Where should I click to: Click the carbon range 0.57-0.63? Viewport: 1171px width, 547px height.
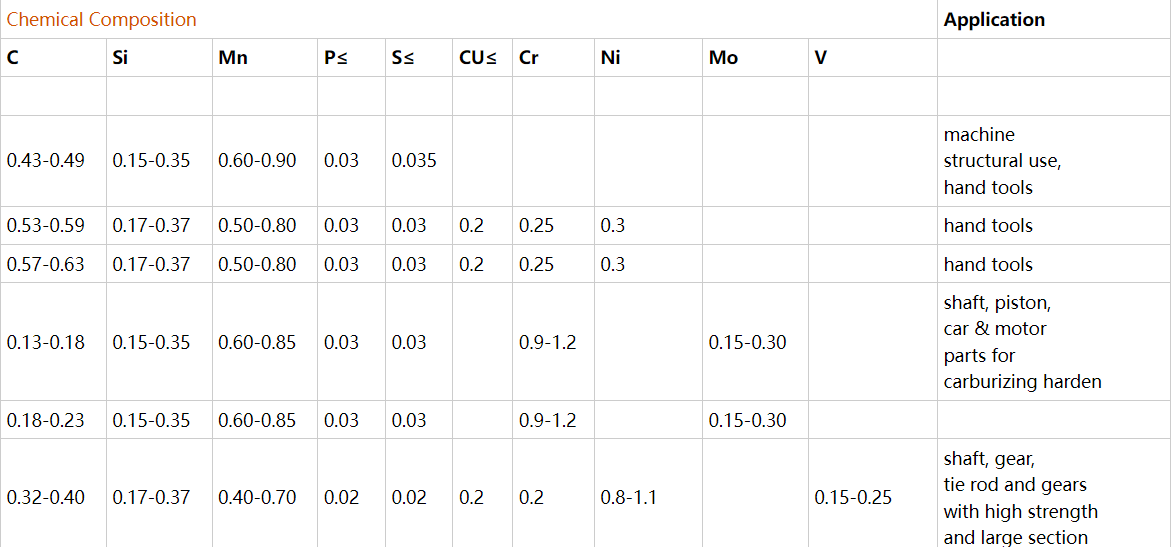click(46, 265)
